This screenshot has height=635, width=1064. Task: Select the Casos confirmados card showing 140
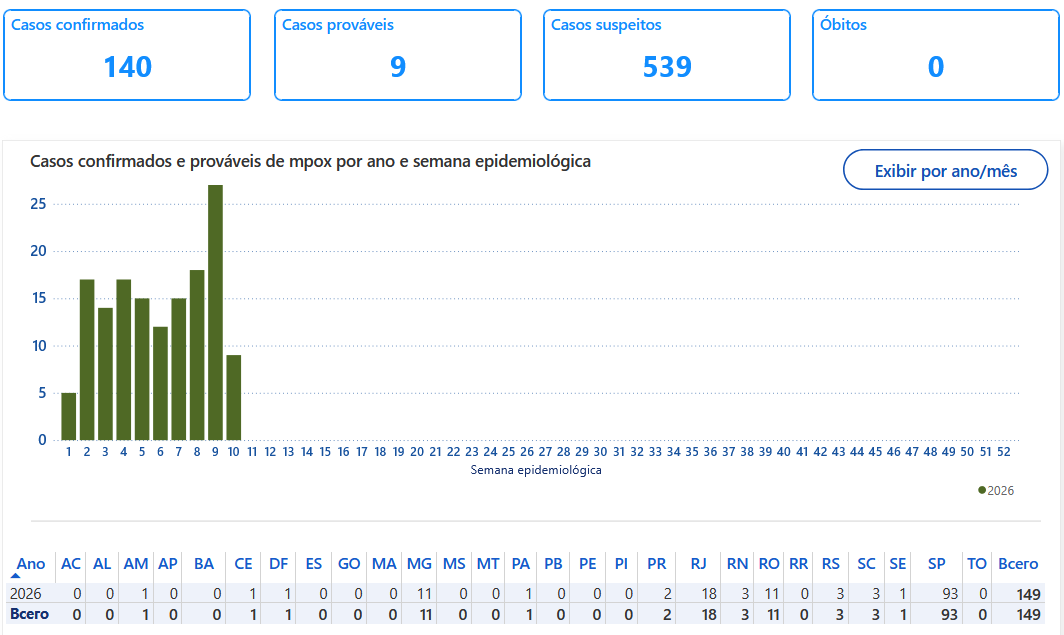coord(127,55)
